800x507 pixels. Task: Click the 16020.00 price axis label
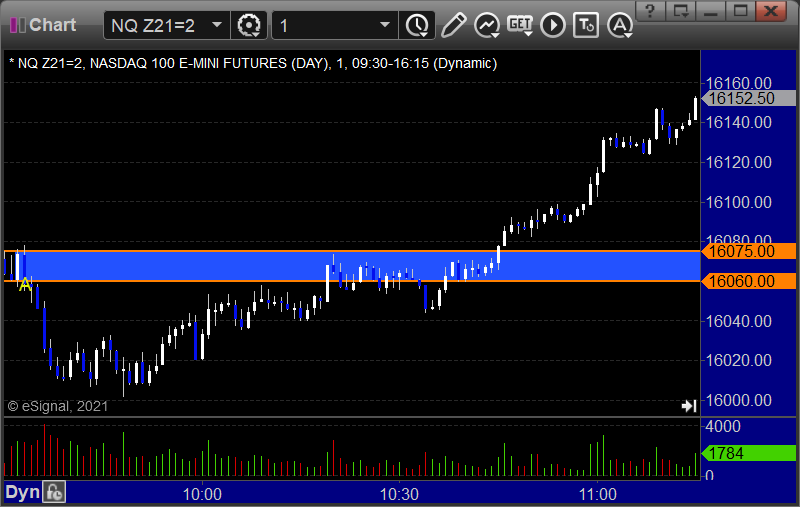pyautogui.click(x=738, y=360)
